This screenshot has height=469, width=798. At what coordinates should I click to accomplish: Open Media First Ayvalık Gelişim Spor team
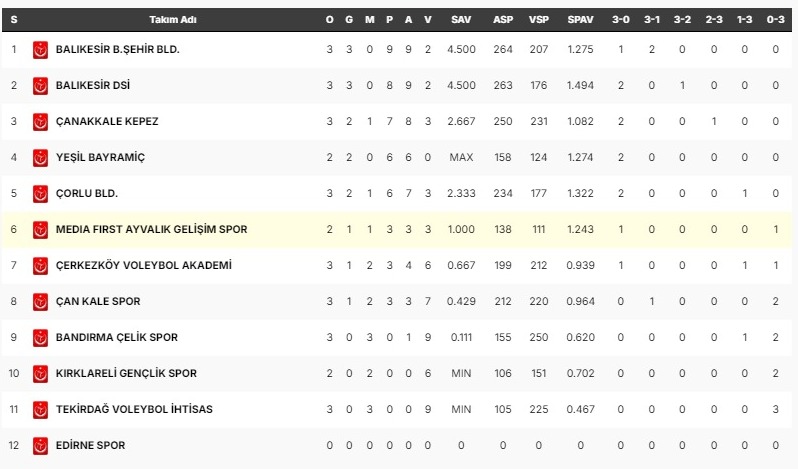point(153,229)
